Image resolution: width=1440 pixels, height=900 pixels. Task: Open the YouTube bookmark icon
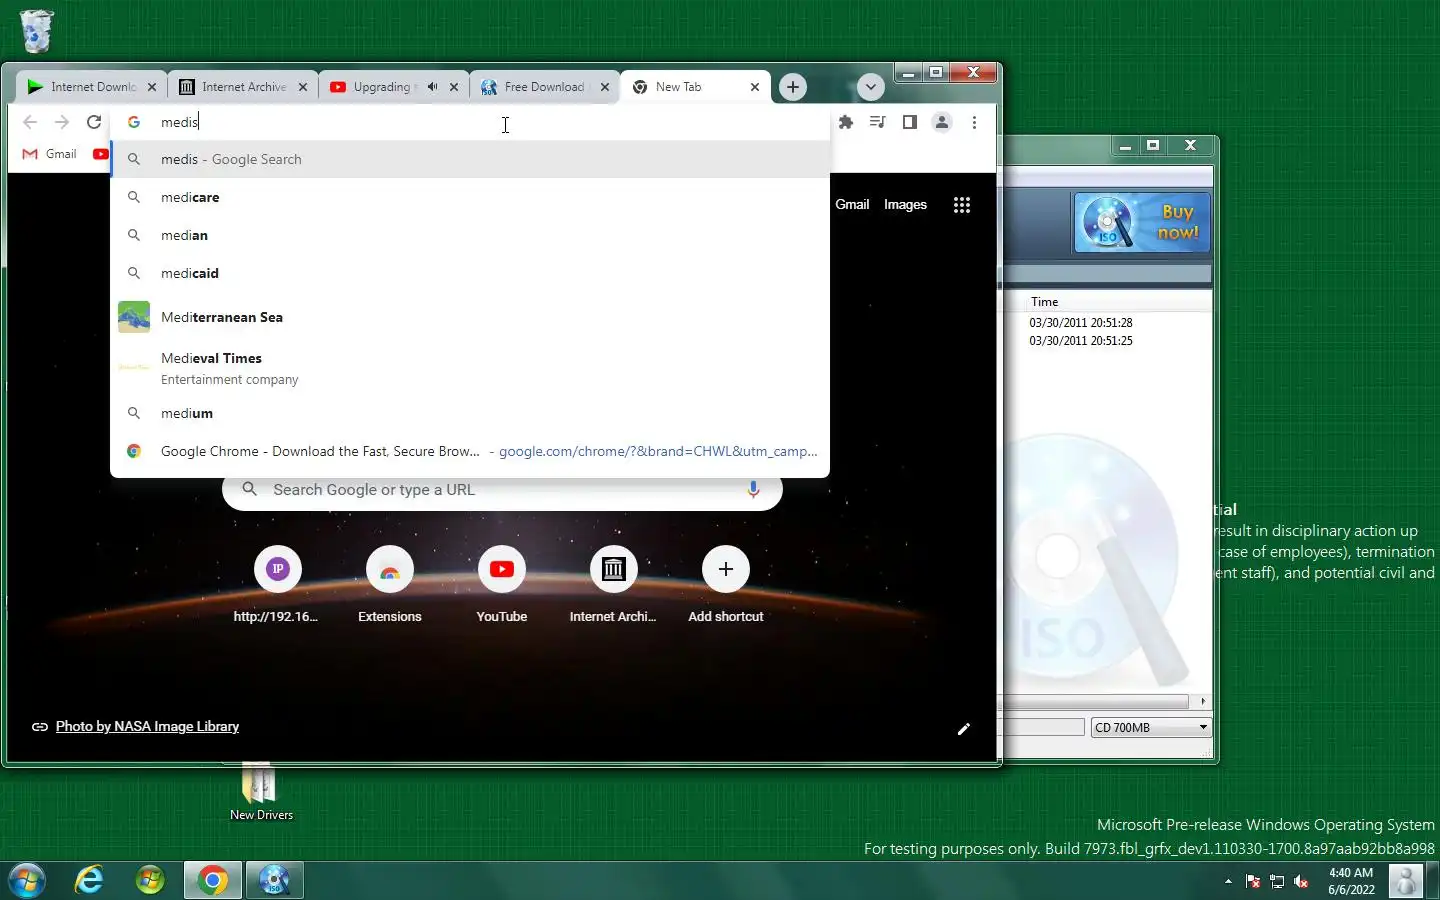click(100, 154)
